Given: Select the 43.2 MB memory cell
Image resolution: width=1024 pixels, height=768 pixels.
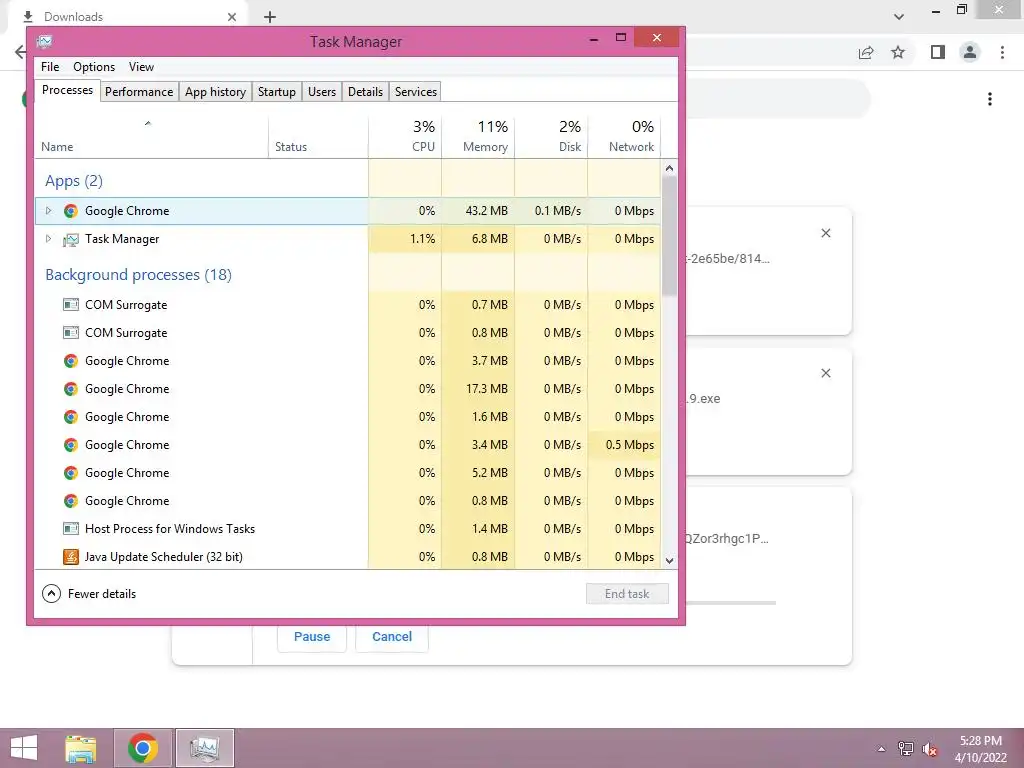Looking at the screenshot, I should point(479,211).
